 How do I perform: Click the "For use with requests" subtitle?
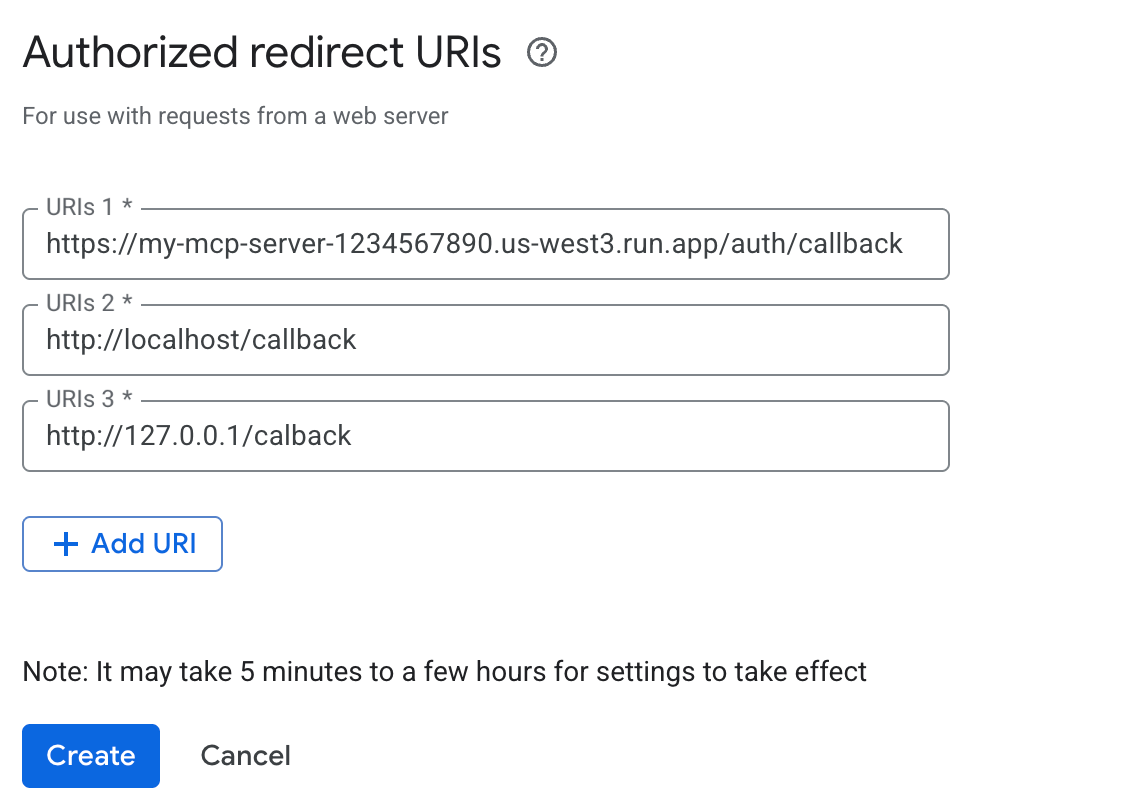point(235,116)
